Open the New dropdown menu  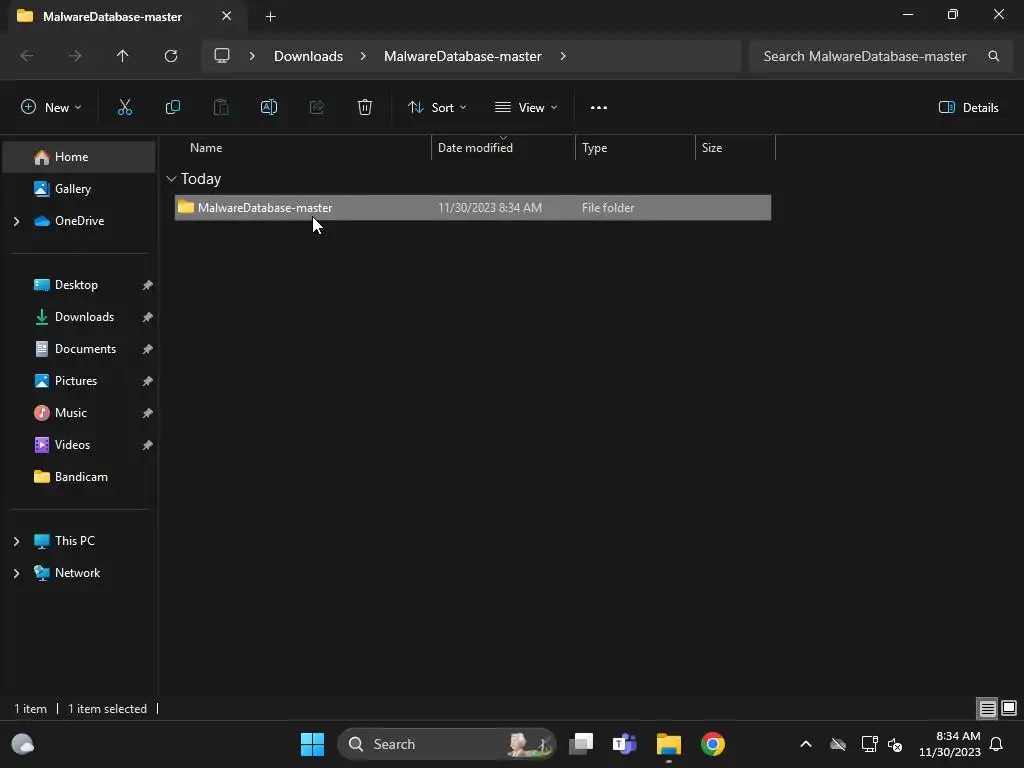[51, 108]
